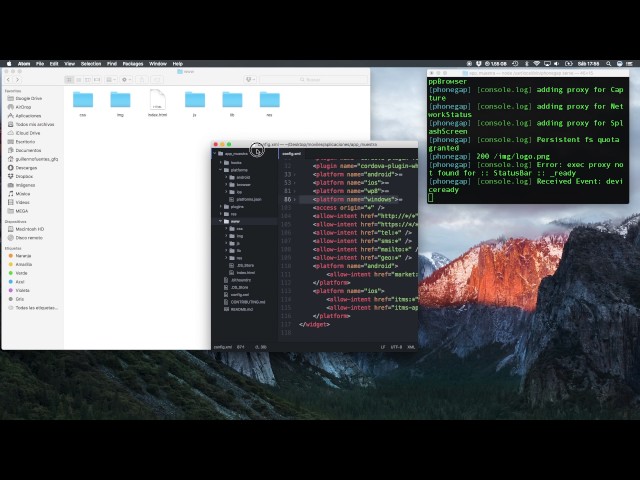Select the Violeta tag in Finder sidebar

[22, 290]
